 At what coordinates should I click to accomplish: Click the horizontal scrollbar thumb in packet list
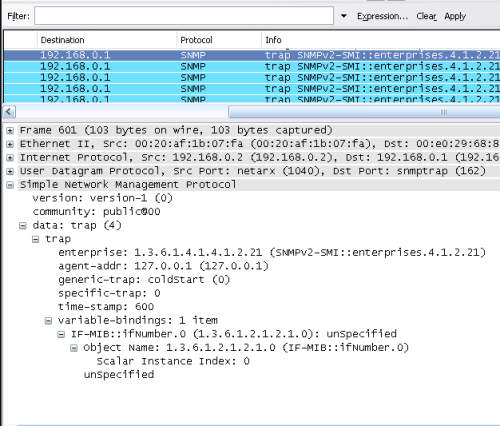pyautogui.click(x=364, y=112)
